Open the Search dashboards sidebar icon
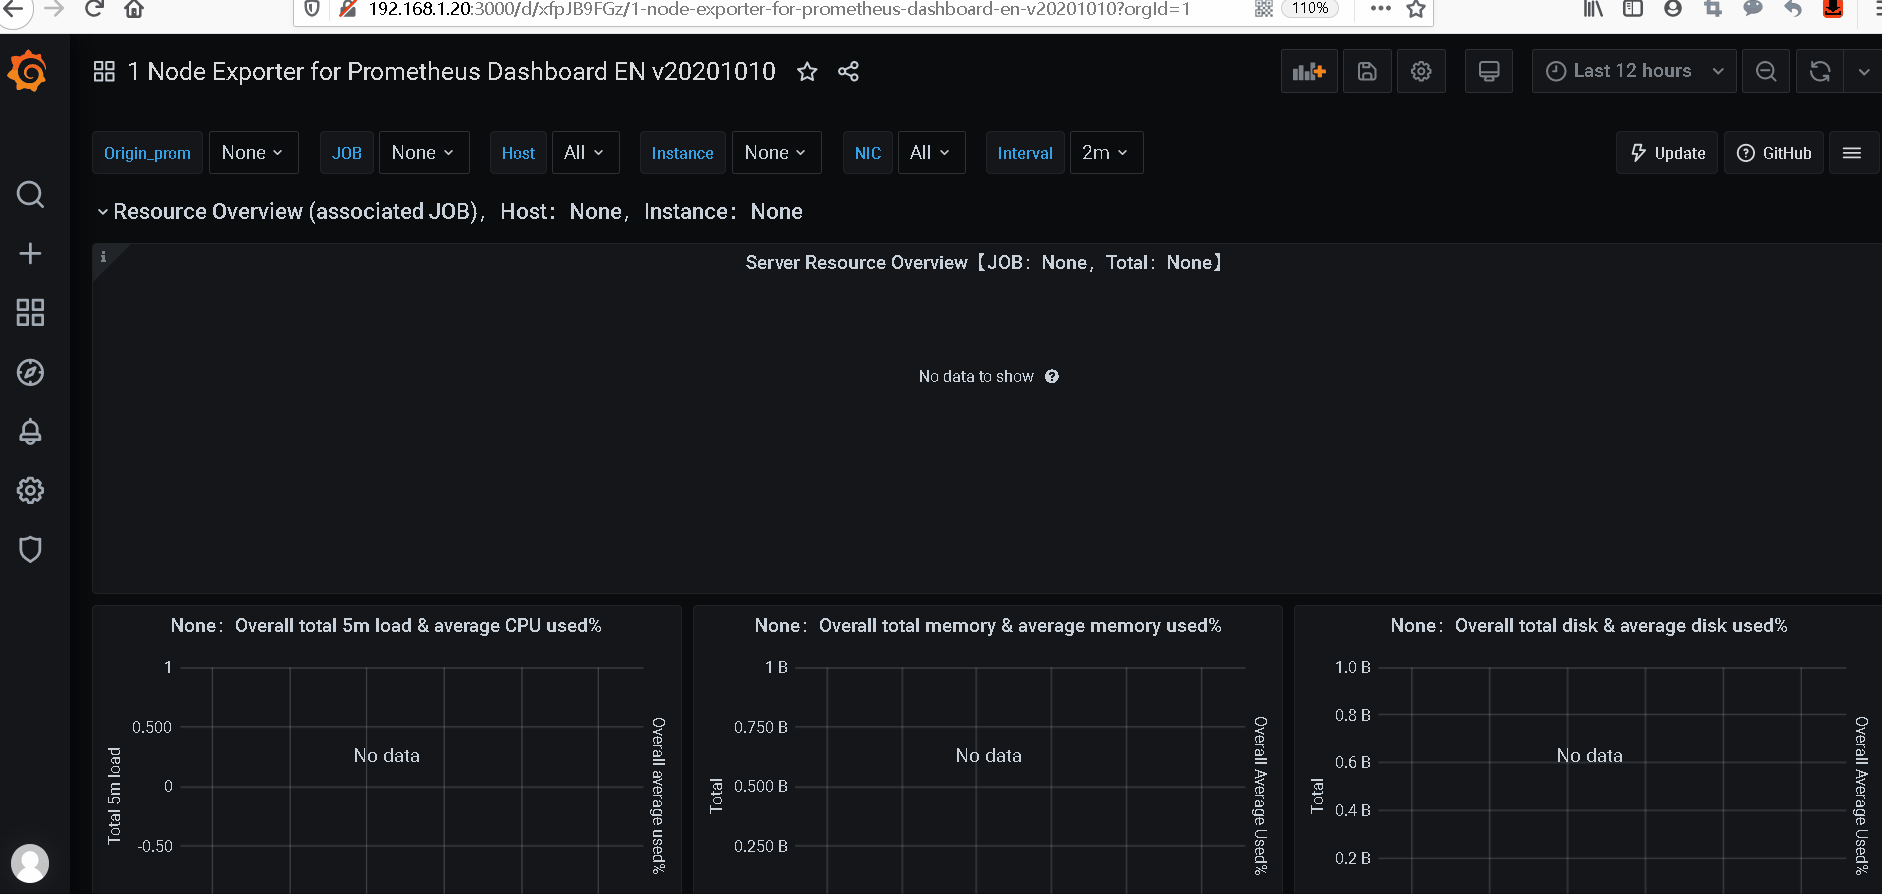 [30, 194]
